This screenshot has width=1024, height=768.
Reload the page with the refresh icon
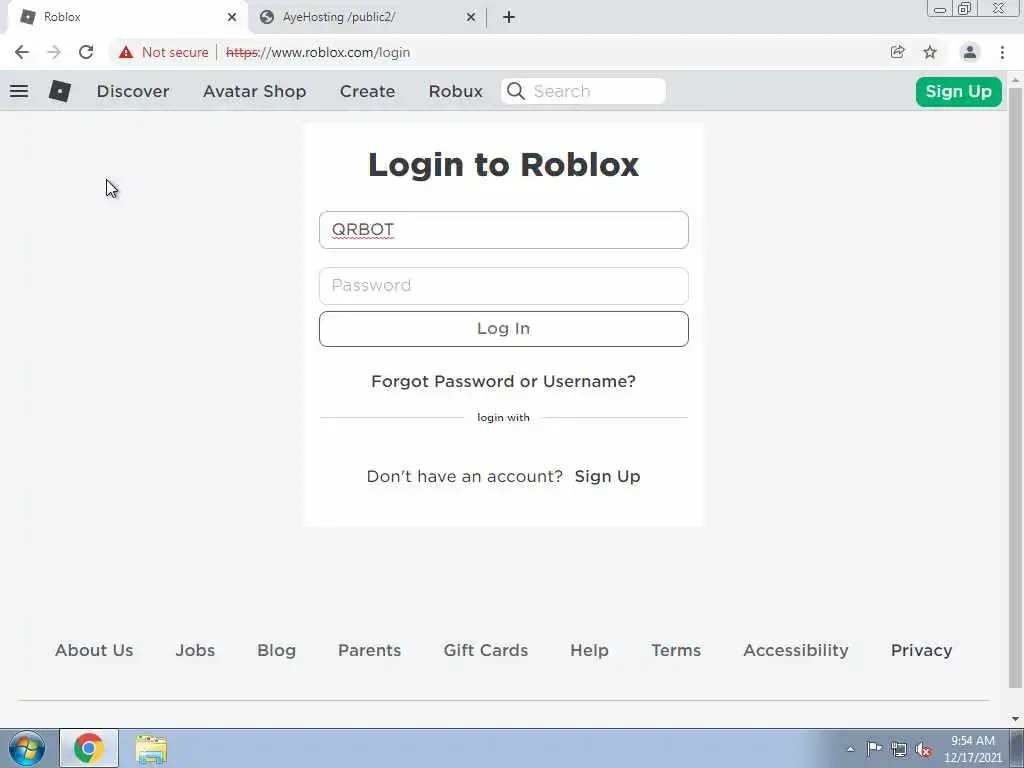point(86,52)
